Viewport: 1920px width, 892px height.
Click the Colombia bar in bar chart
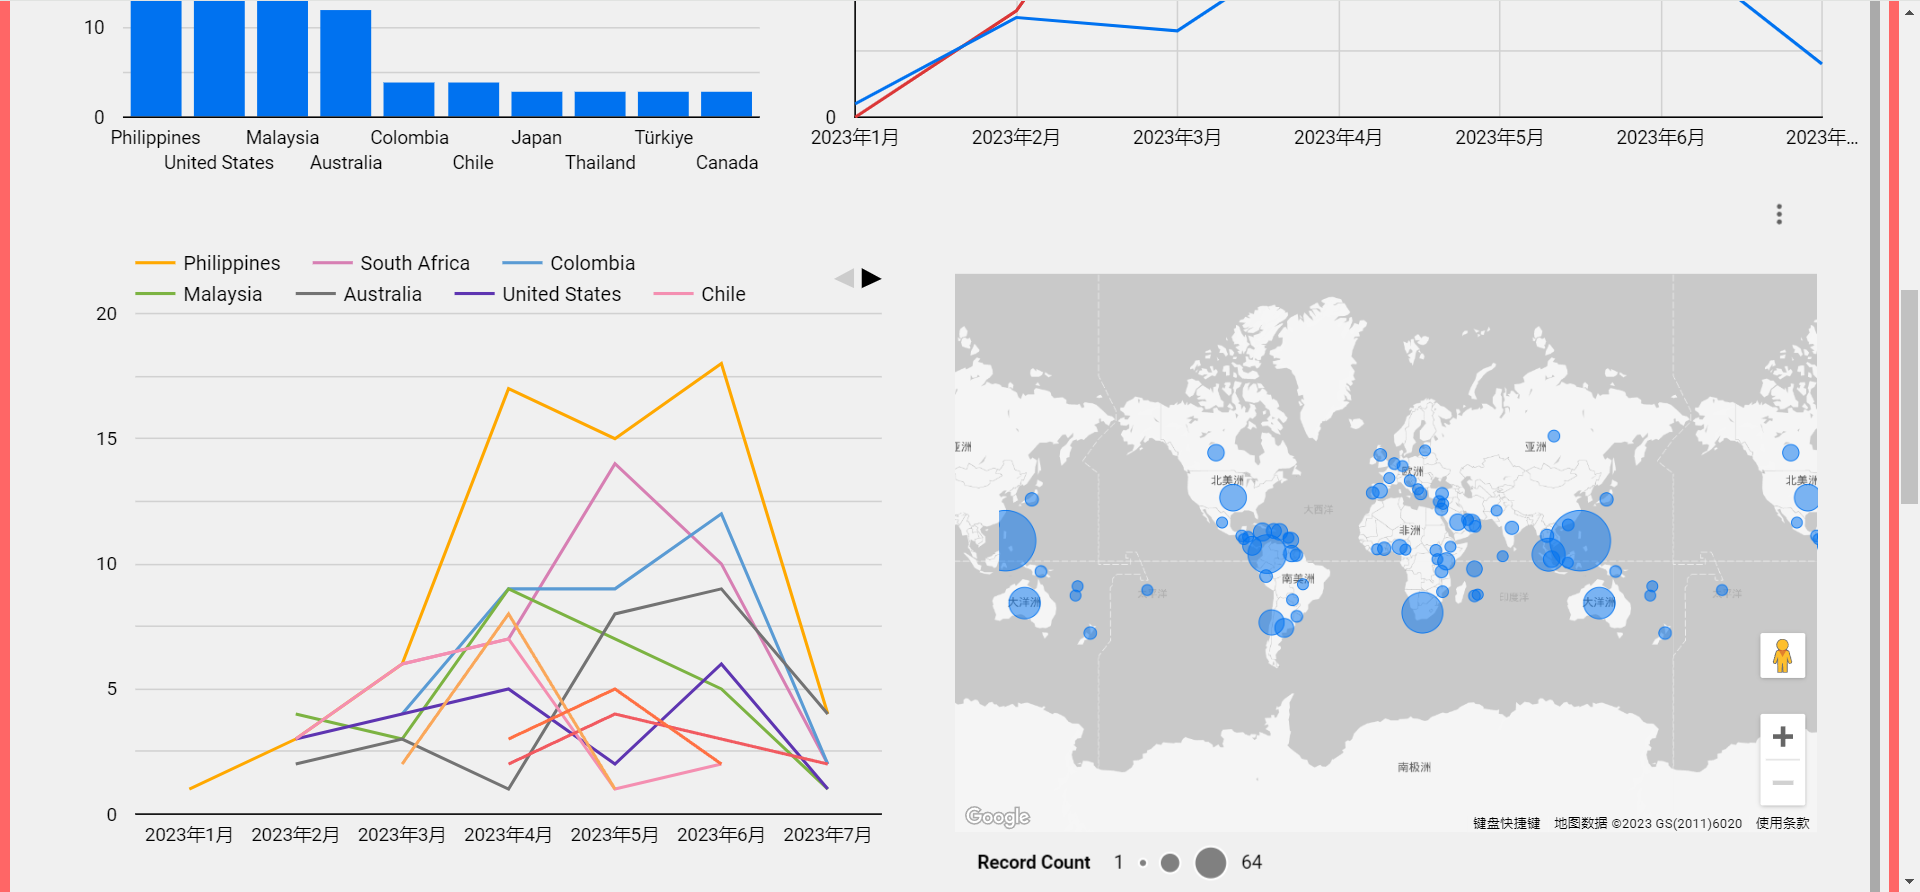coord(409,99)
